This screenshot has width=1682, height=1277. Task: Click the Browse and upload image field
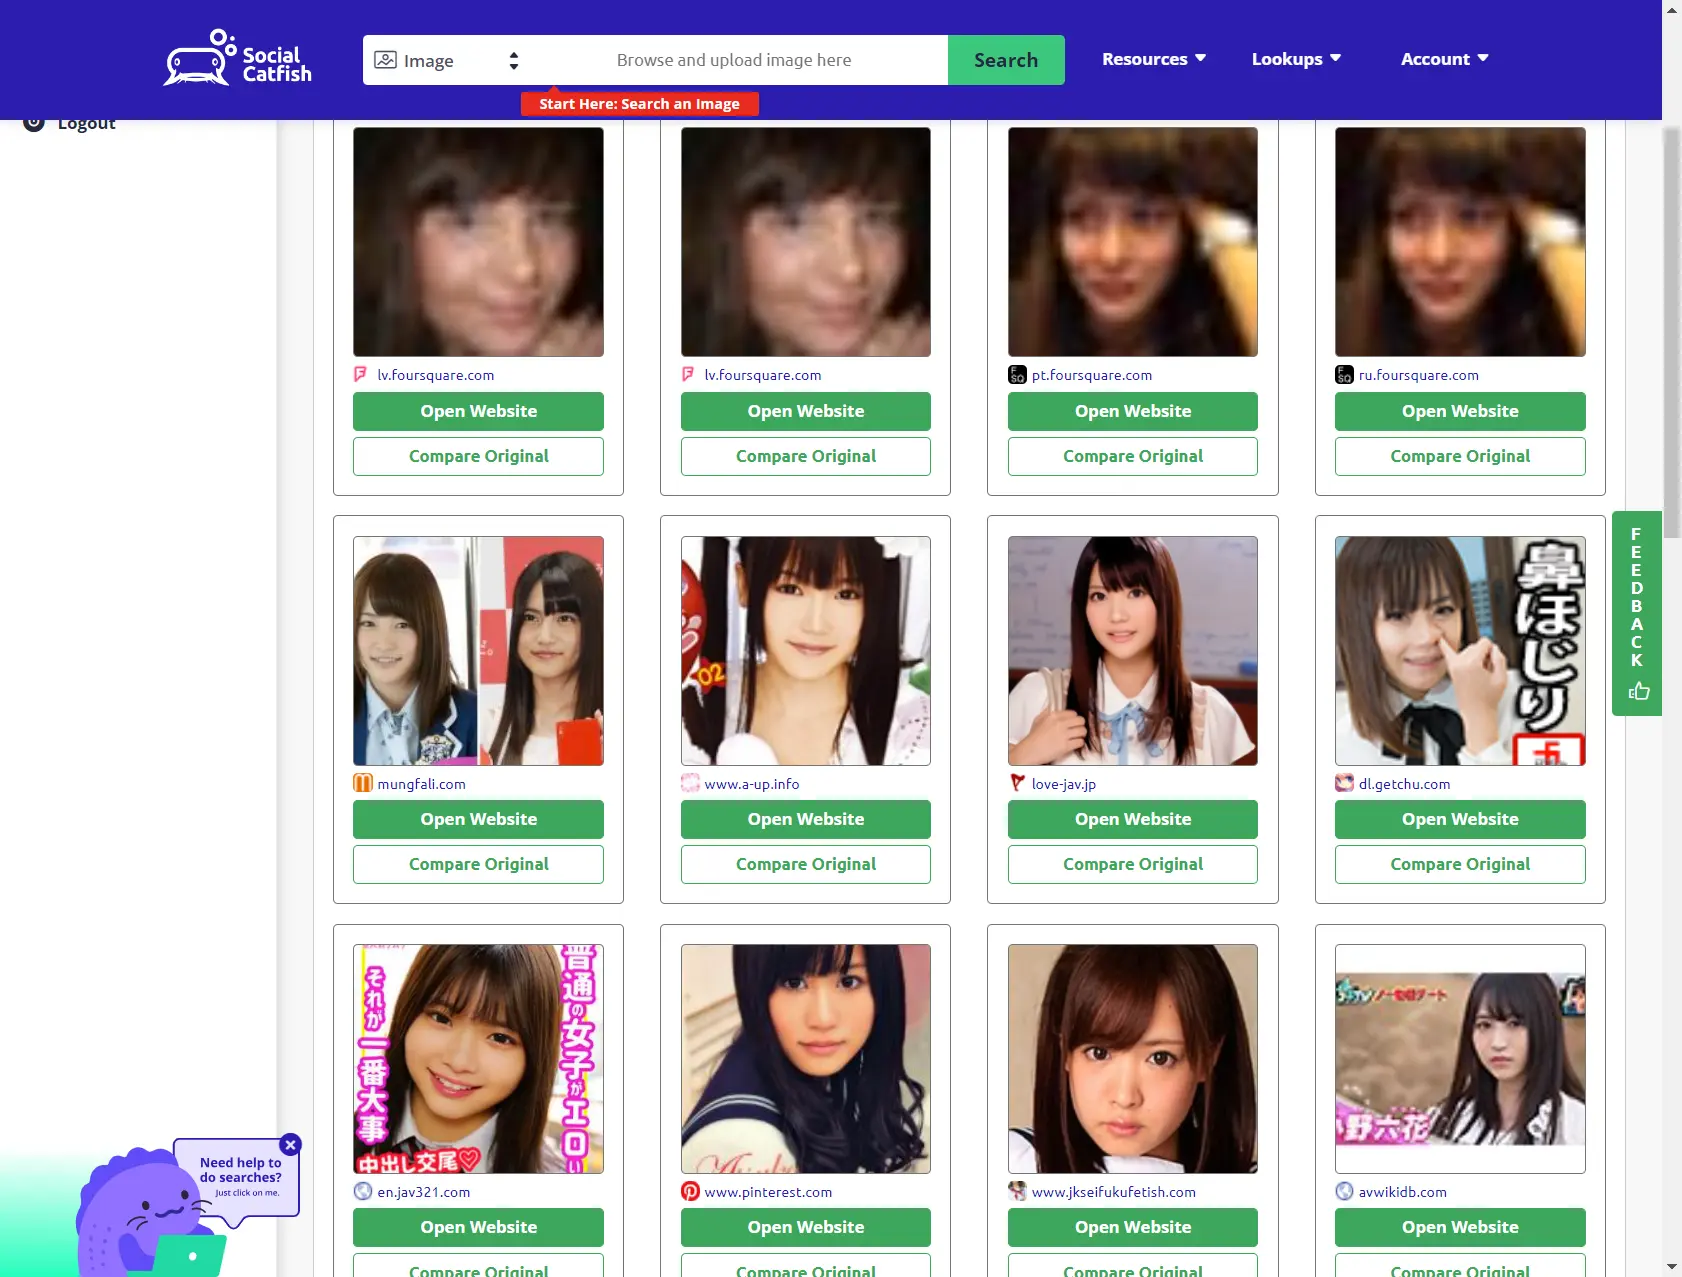tap(734, 60)
